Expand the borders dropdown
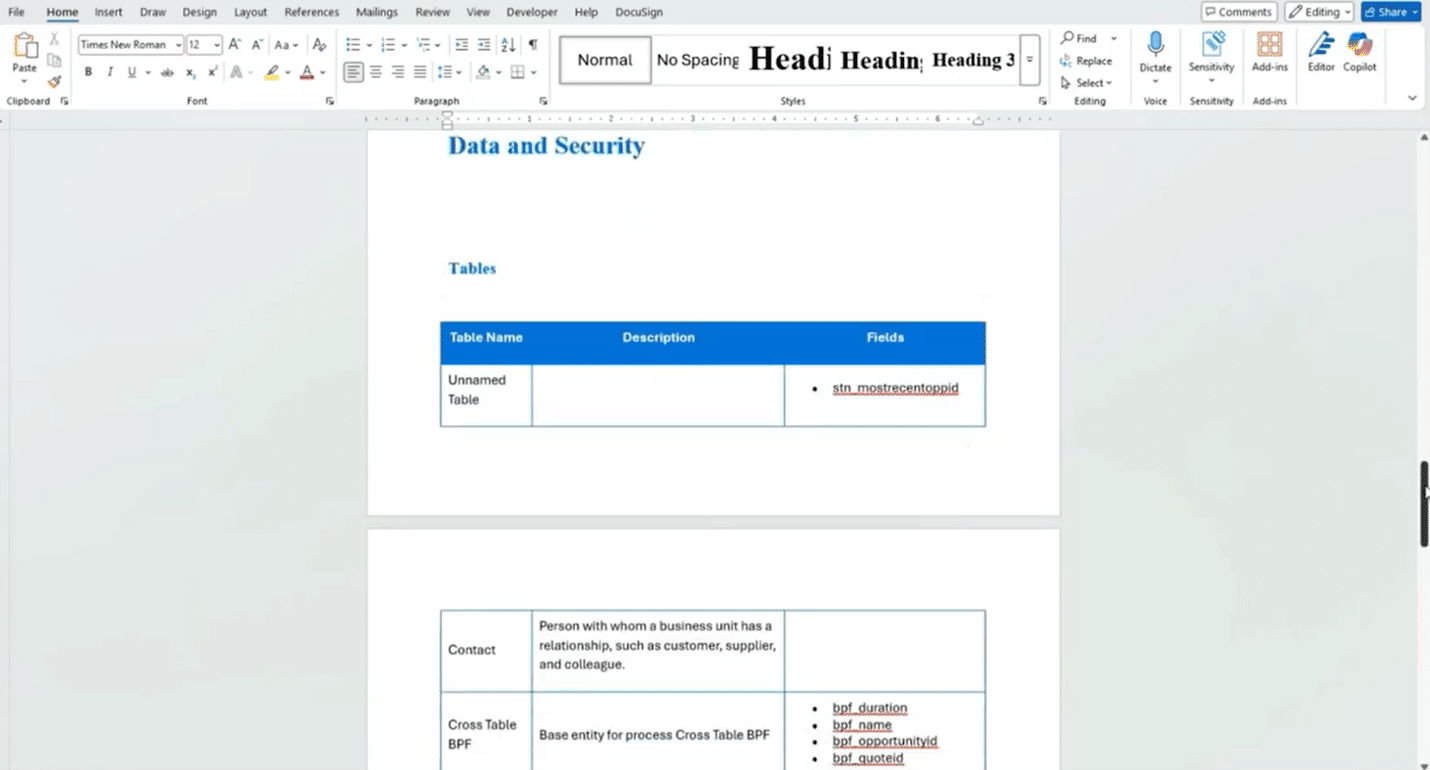The width and height of the screenshot is (1430, 770). pyautogui.click(x=534, y=72)
